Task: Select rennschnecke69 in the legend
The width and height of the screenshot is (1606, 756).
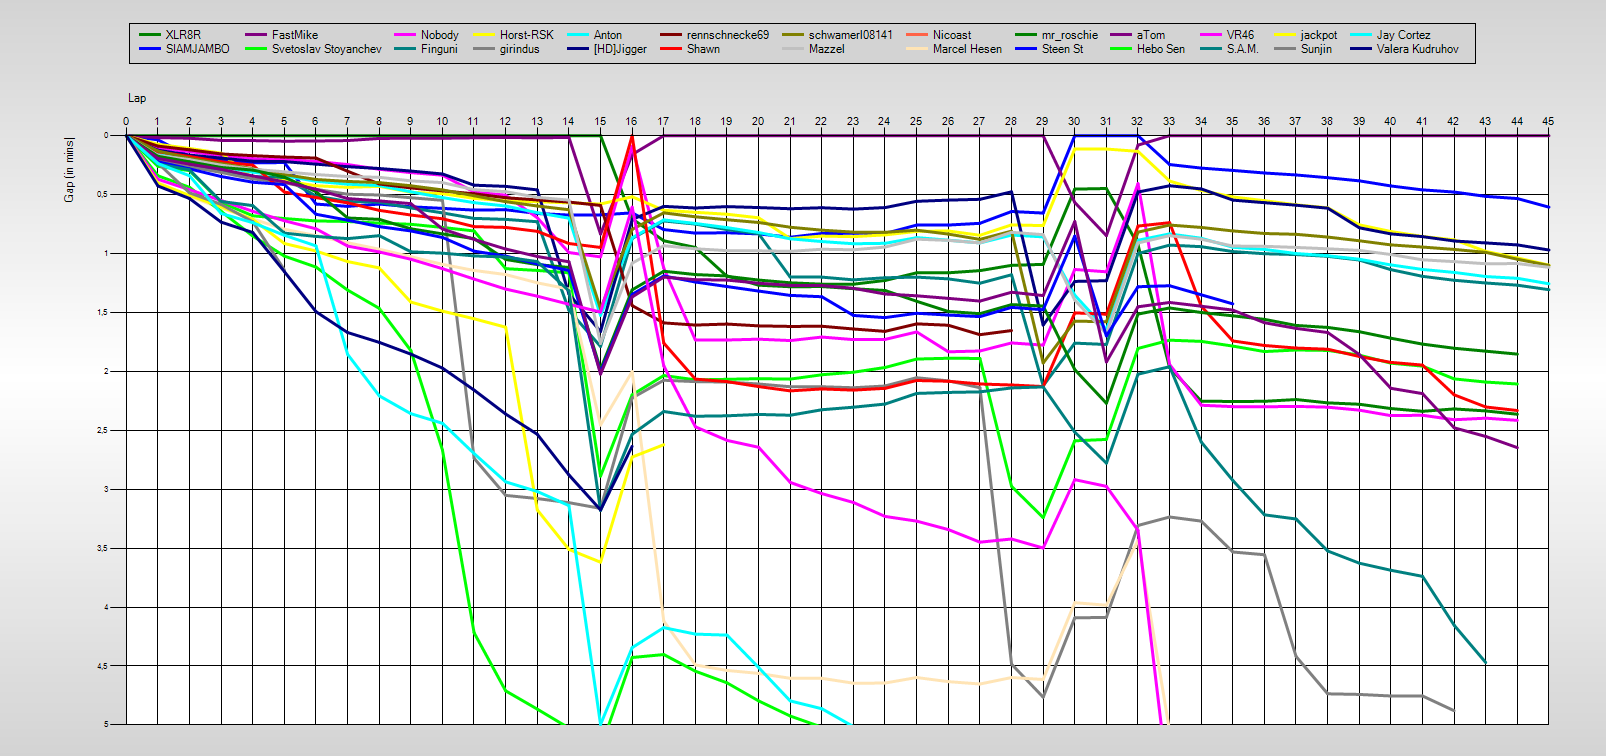Action: [x=727, y=35]
